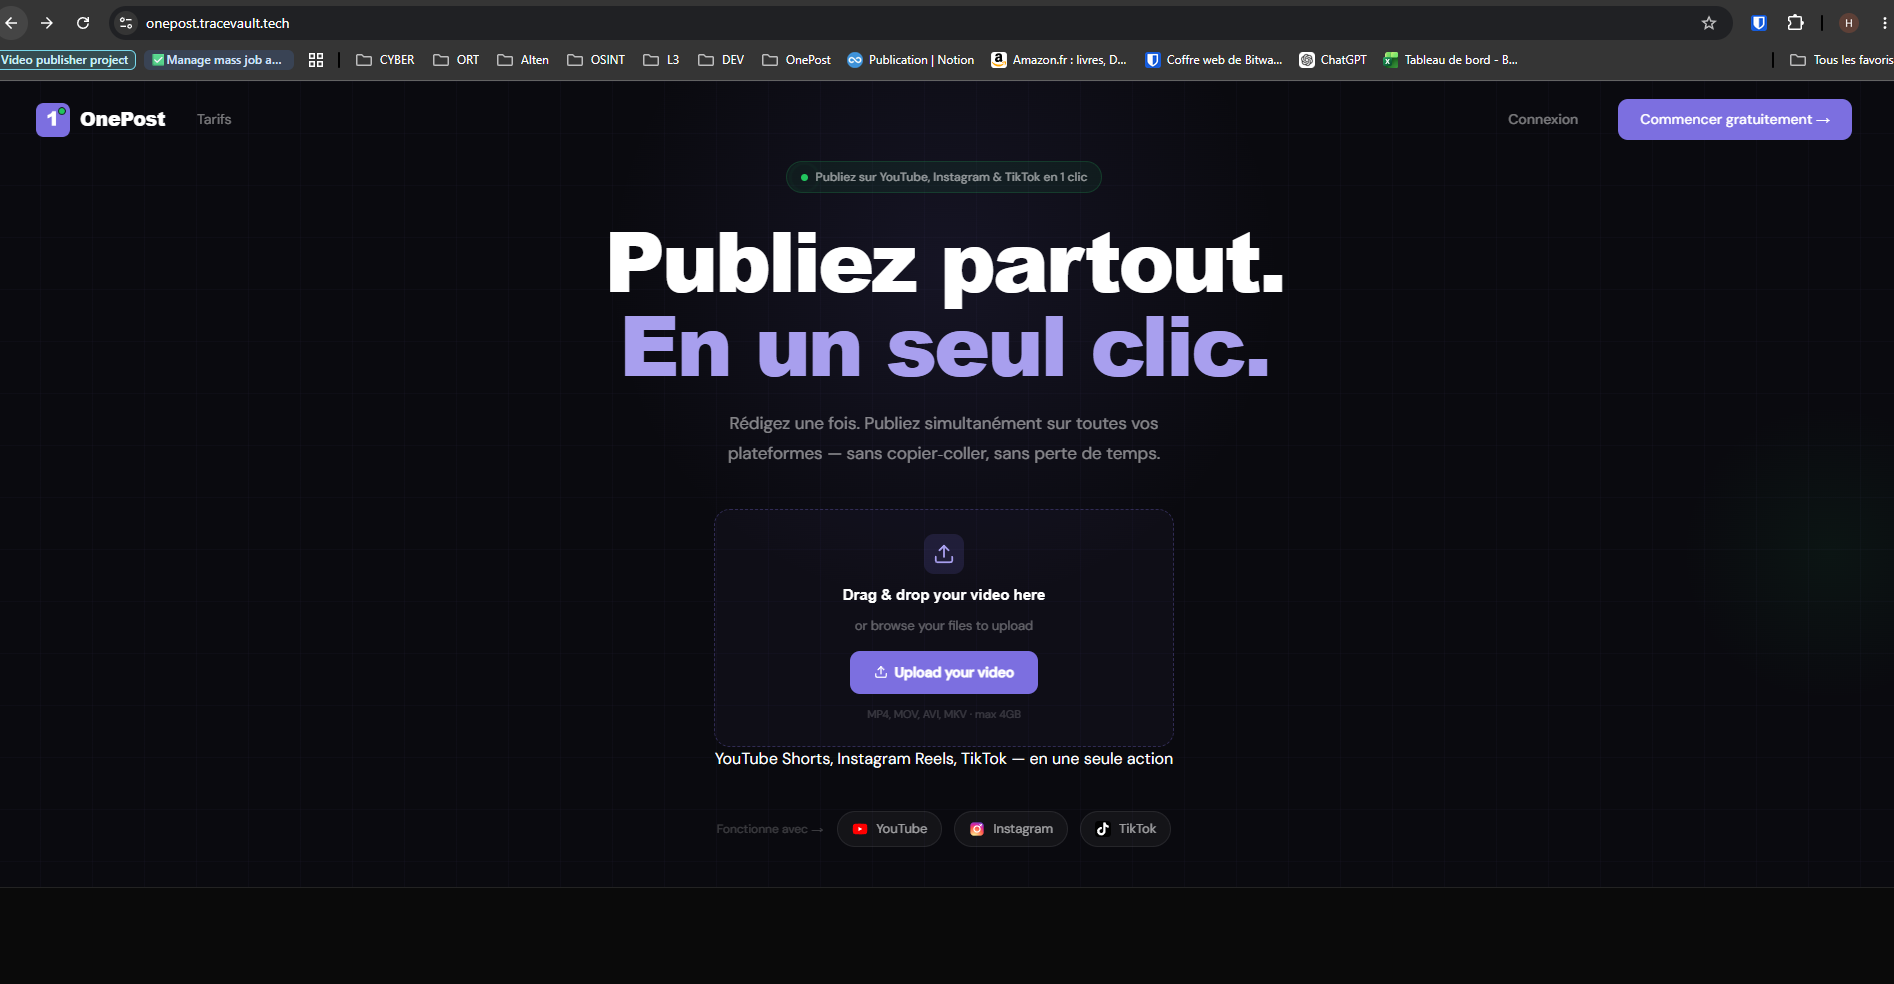Bookmark this page with the star icon
Screen dimensions: 1894x984
pyautogui.click(x=1709, y=23)
